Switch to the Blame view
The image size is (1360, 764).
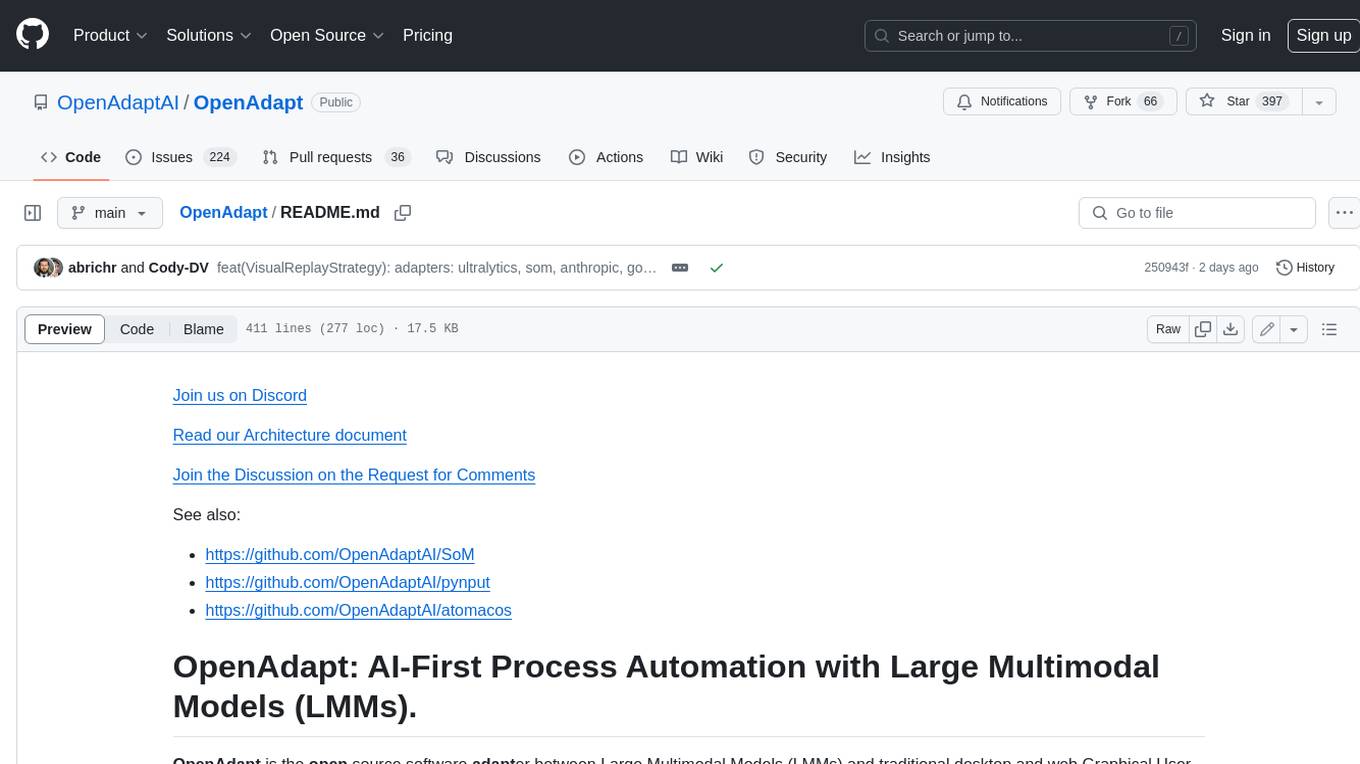[x=203, y=329]
